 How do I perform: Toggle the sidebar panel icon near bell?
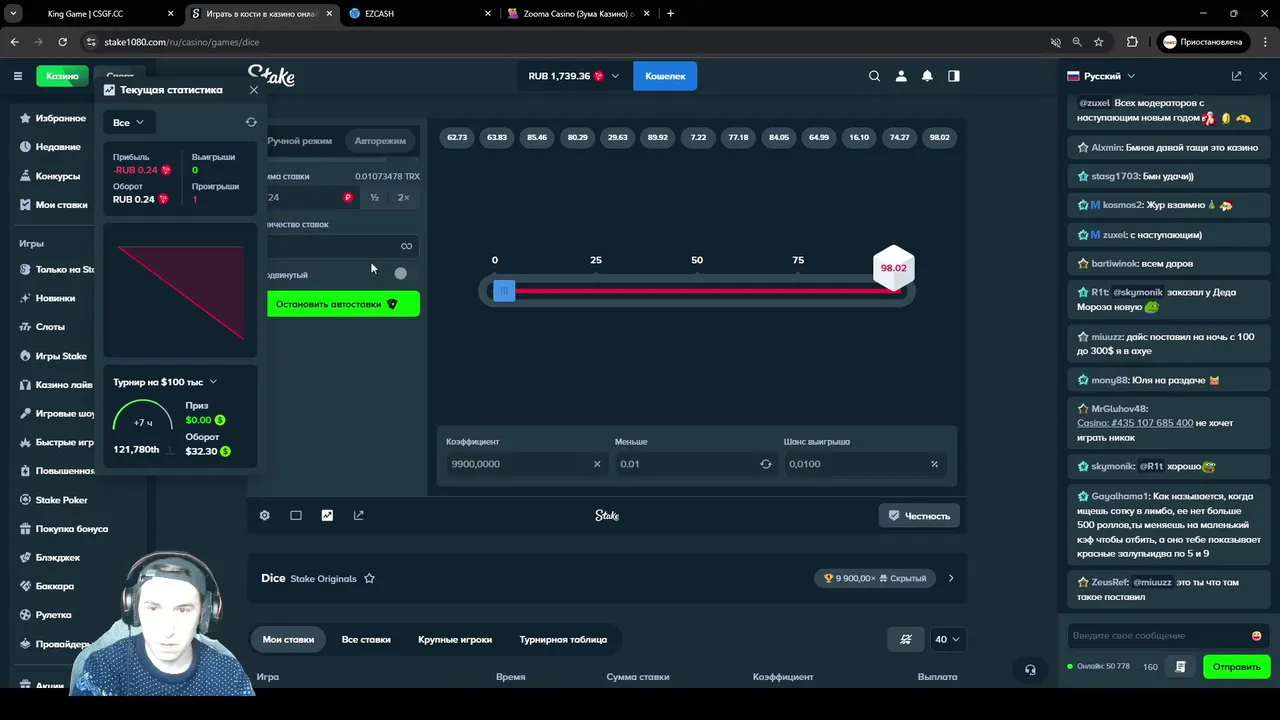pos(954,76)
